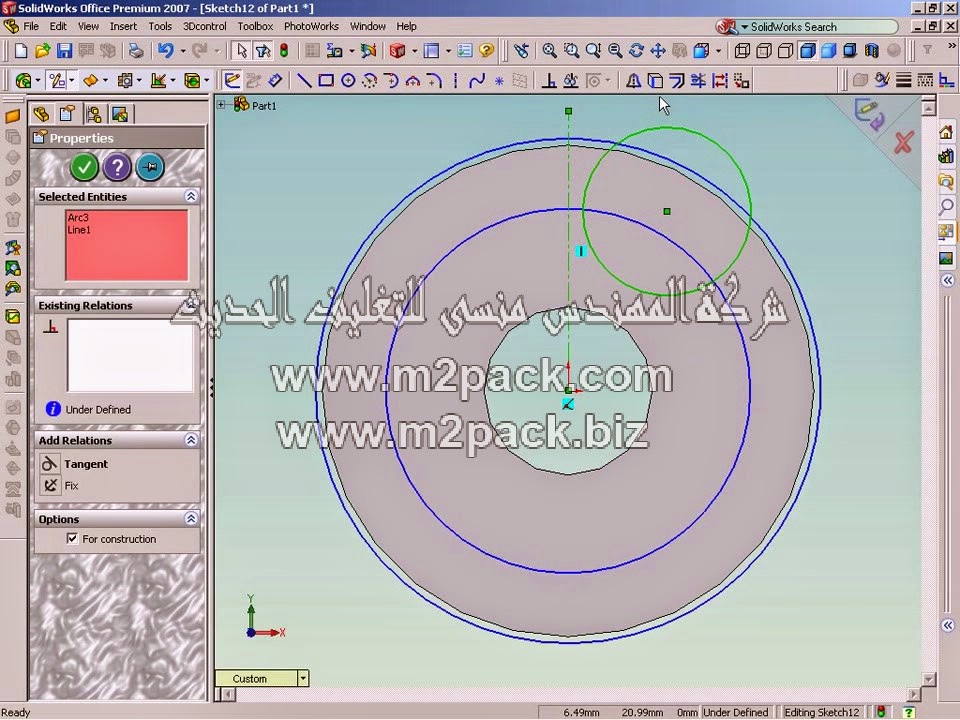Select the Rectangle sketch tool

(x=326, y=80)
